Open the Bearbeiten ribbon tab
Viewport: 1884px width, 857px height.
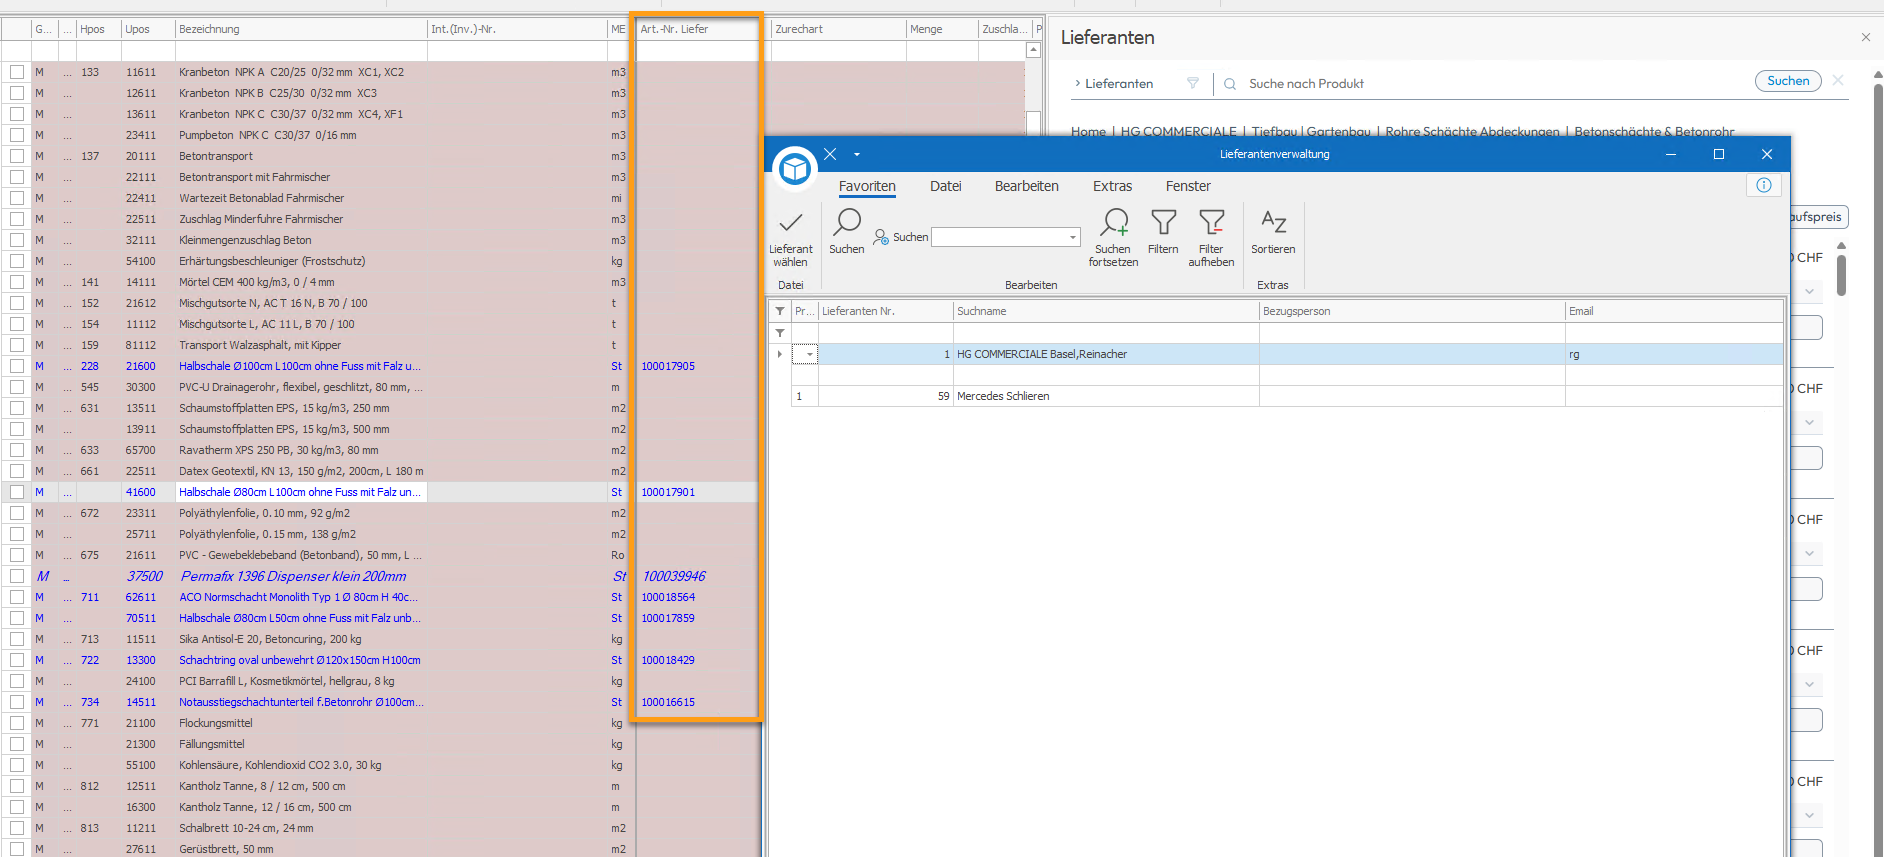1027,186
